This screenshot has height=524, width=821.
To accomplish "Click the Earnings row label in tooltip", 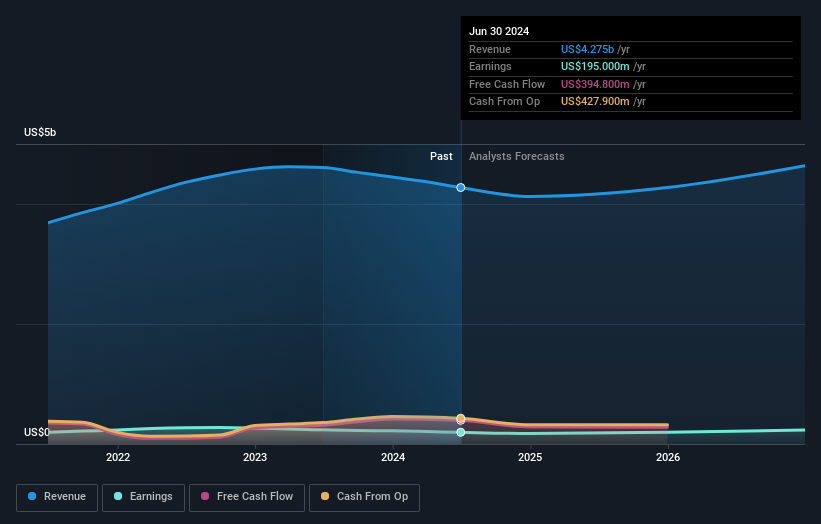I will pyautogui.click(x=490, y=66).
